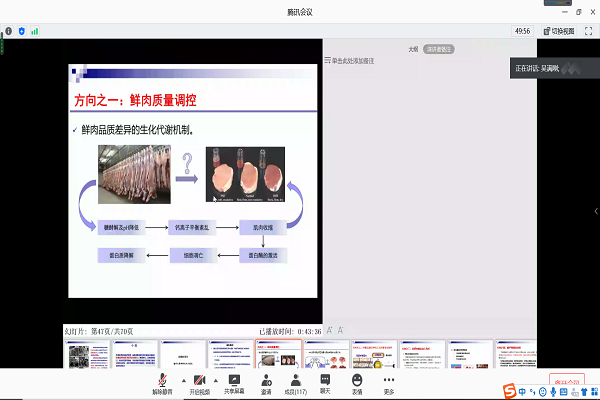Expand the audio options arrow

pos(183,380)
